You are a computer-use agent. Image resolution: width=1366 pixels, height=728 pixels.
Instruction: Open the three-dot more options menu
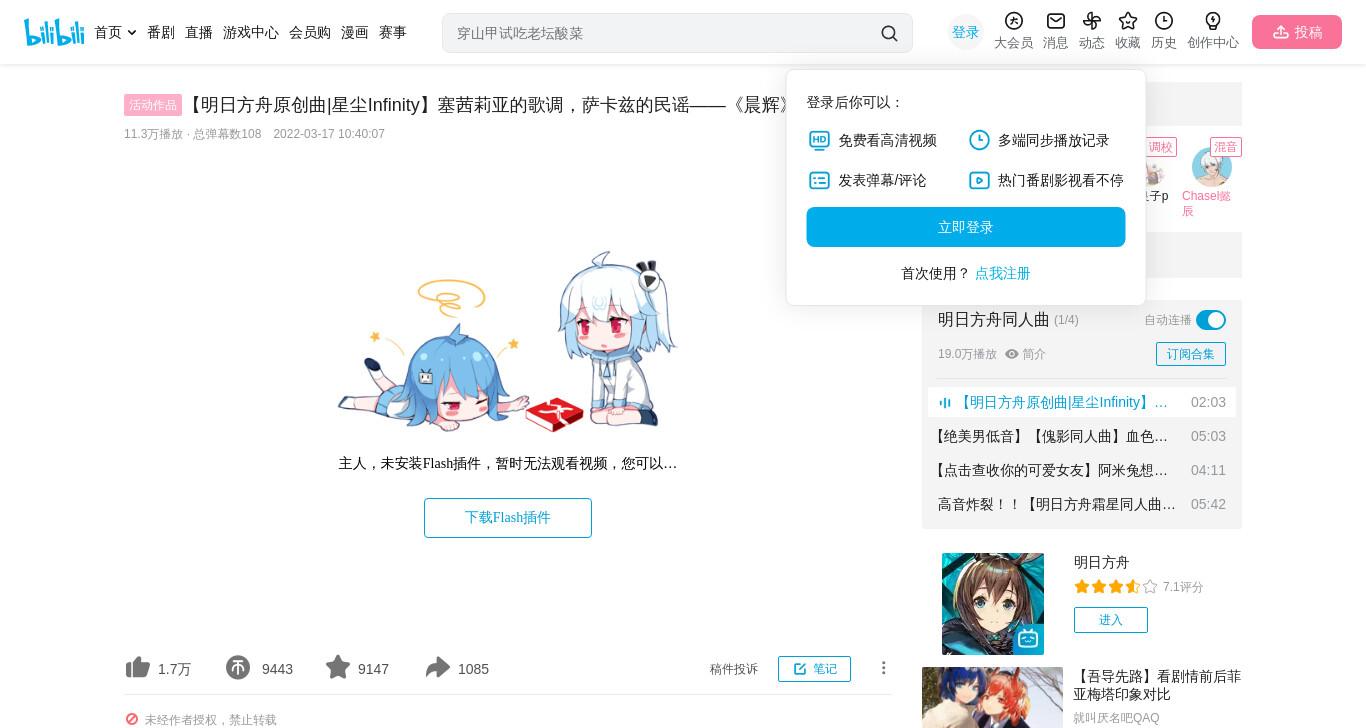(x=883, y=668)
